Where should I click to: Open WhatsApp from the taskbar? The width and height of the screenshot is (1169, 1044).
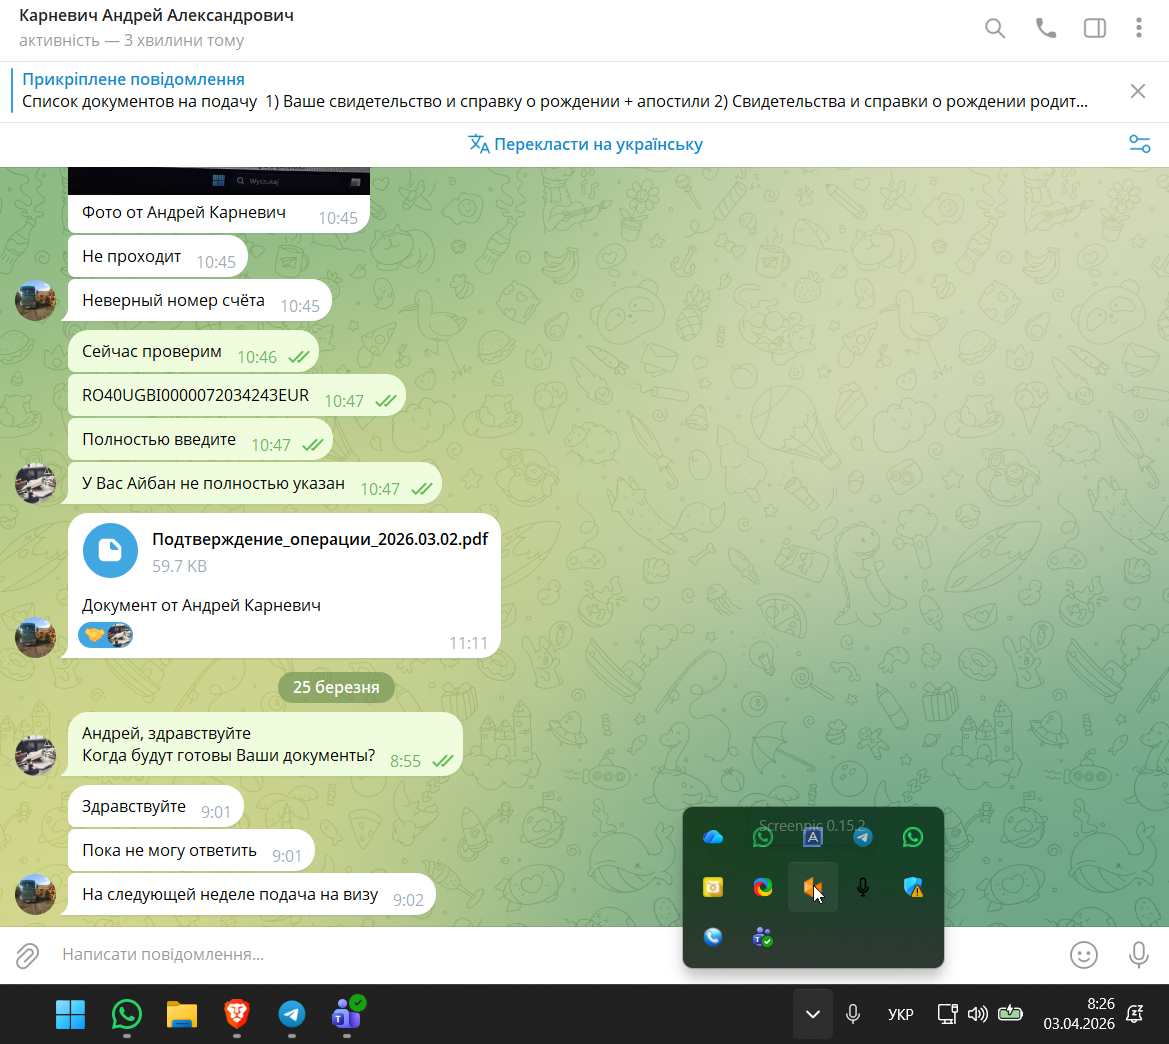(x=127, y=1014)
